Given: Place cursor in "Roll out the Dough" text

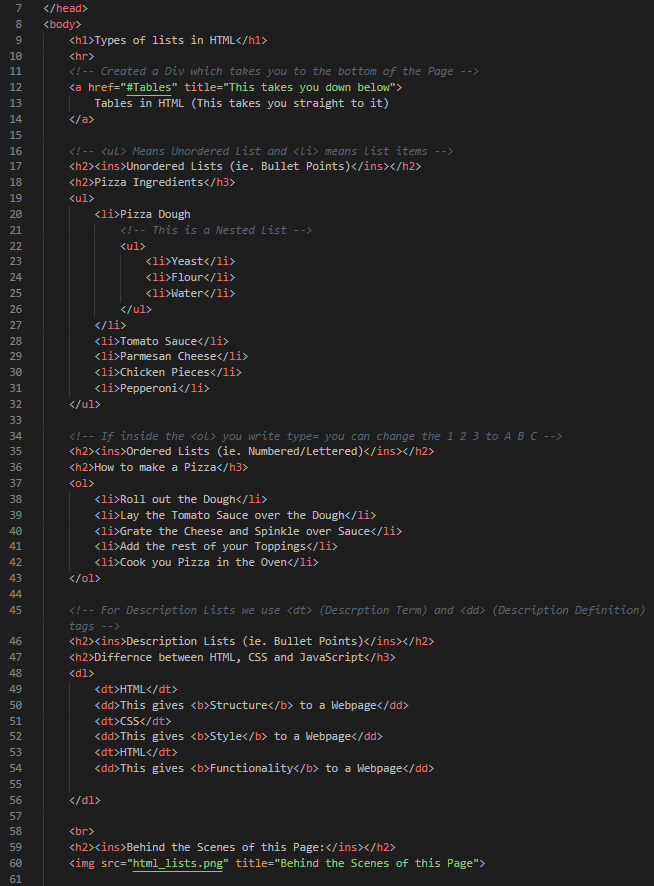Looking at the screenshot, I should tap(179, 499).
